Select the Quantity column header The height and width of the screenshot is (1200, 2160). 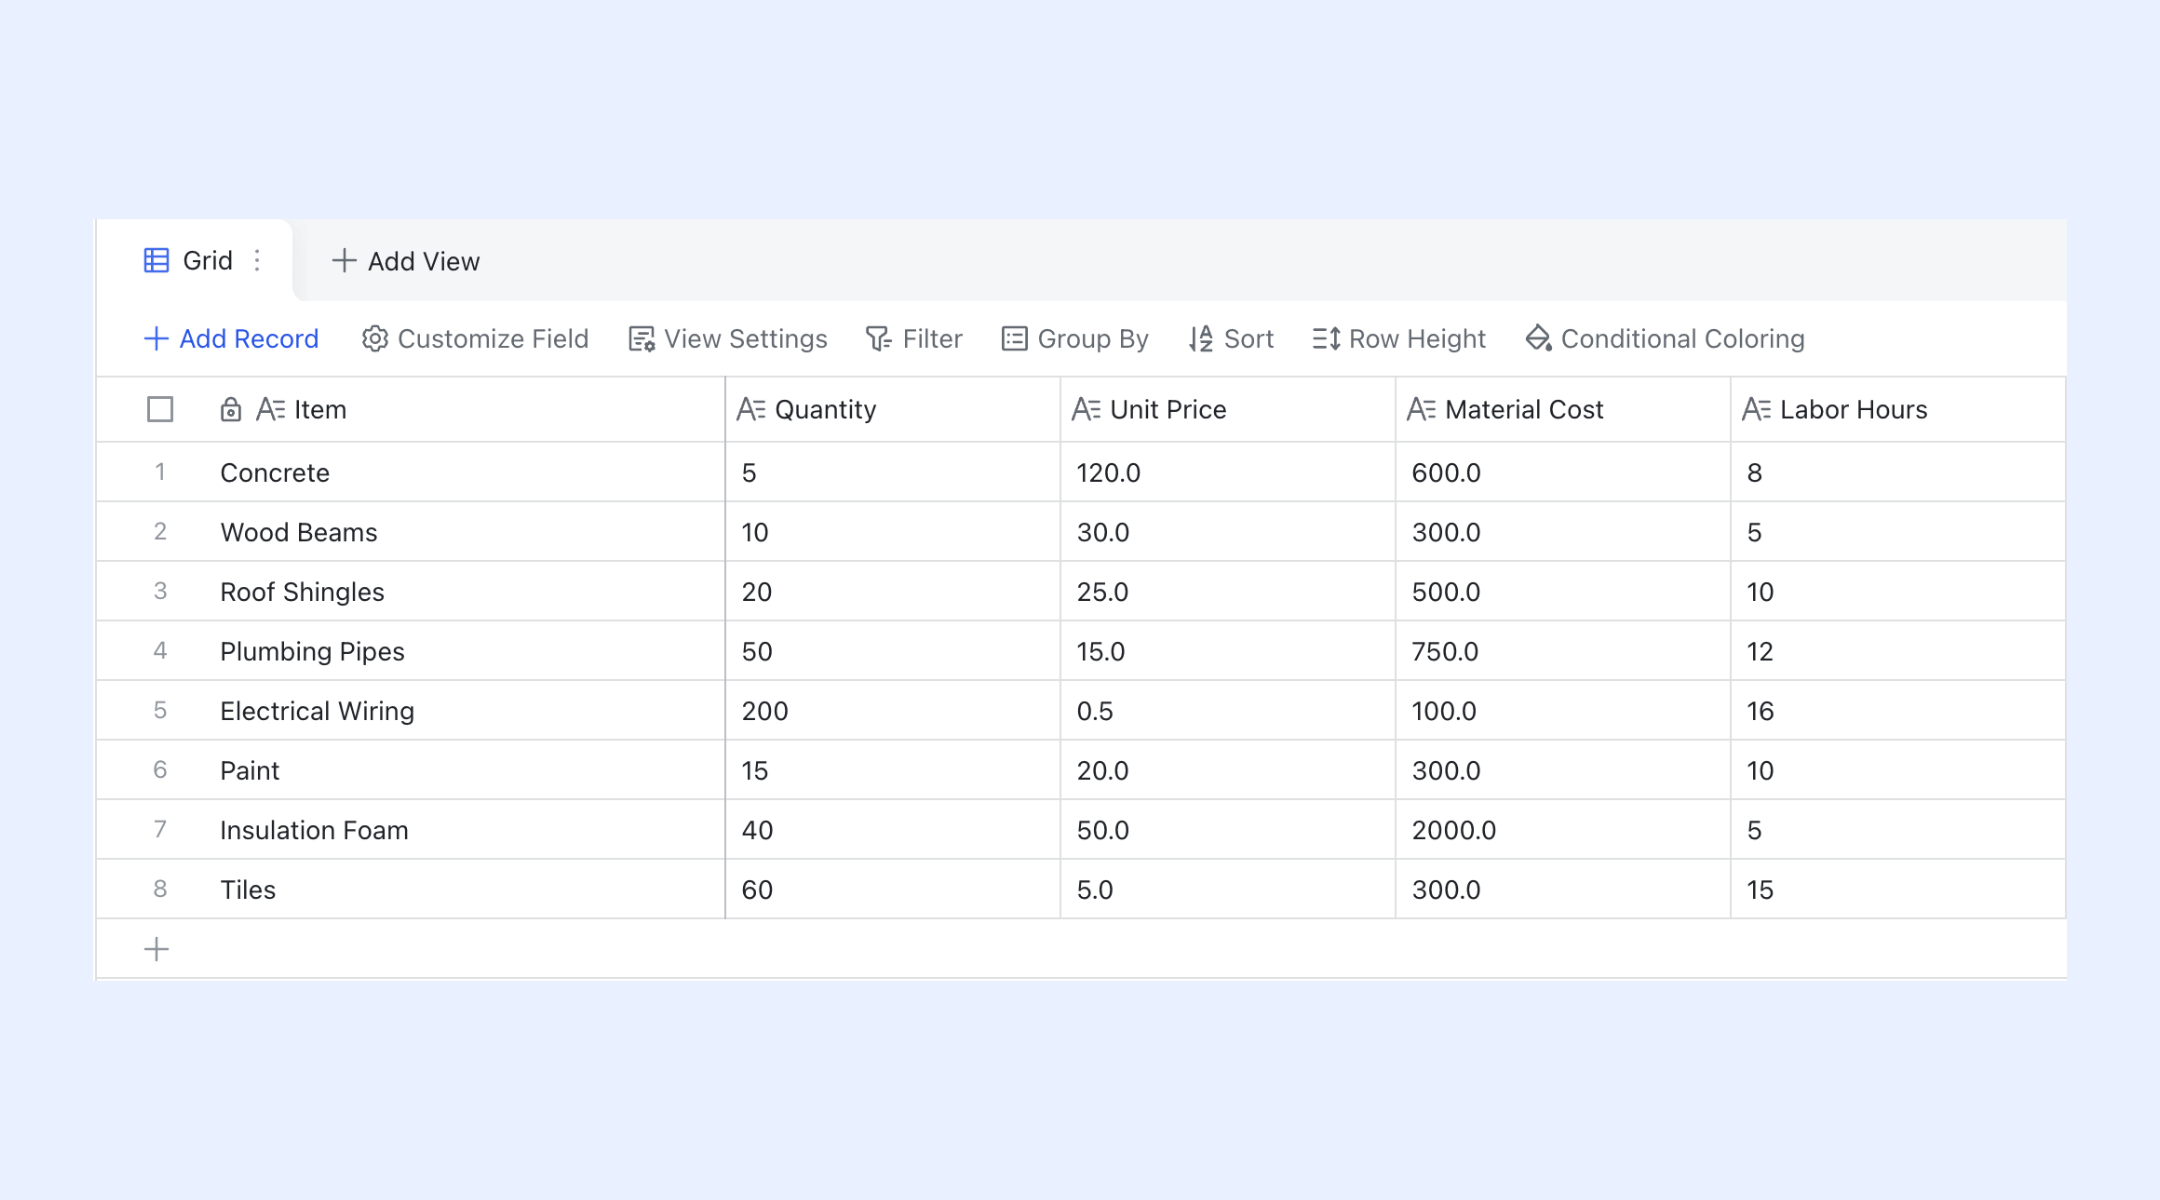tap(825, 410)
